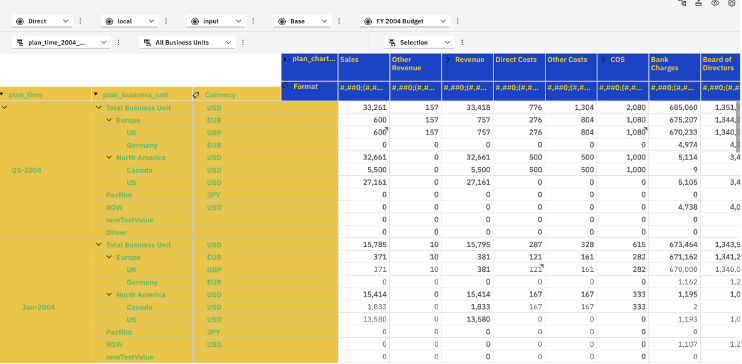Image resolution: width=742 pixels, height=364 pixels.
Task: Select the Other Costs column header
Action: [571, 67]
